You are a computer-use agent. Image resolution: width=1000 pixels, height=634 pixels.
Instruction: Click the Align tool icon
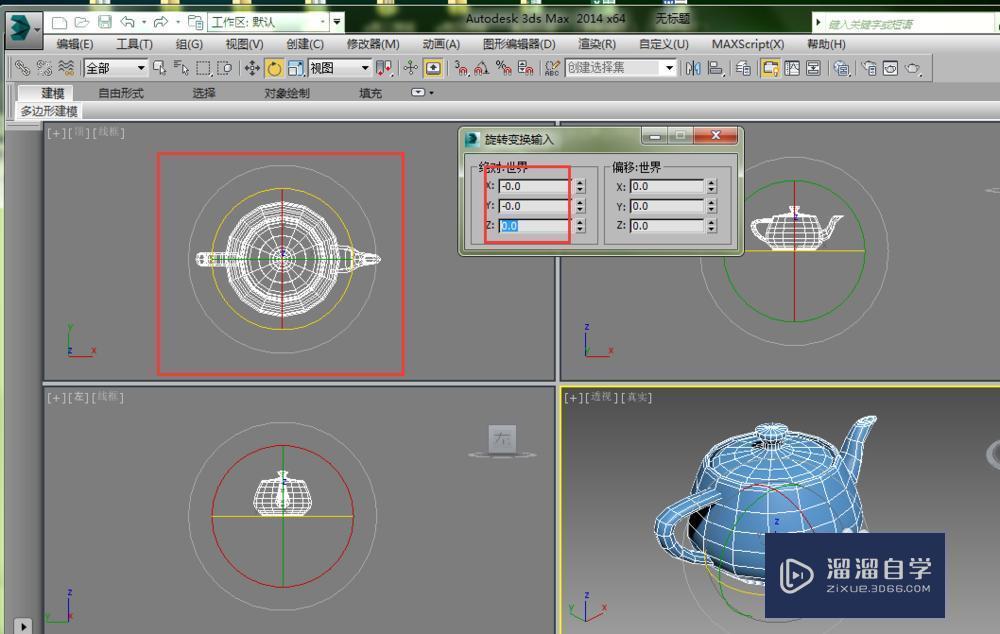coord(715,67)
